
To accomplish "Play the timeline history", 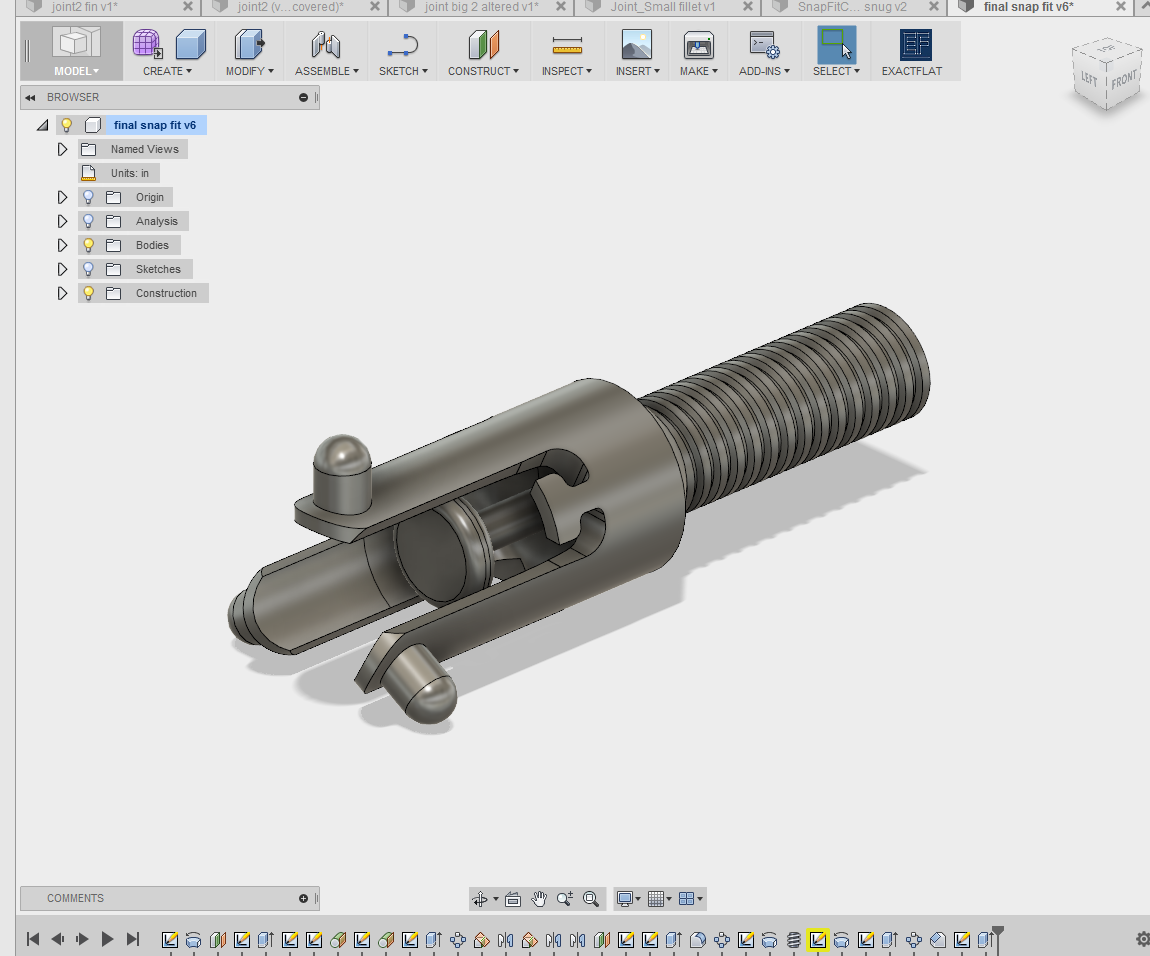I will pyautogui.click(x=107, y=939).
